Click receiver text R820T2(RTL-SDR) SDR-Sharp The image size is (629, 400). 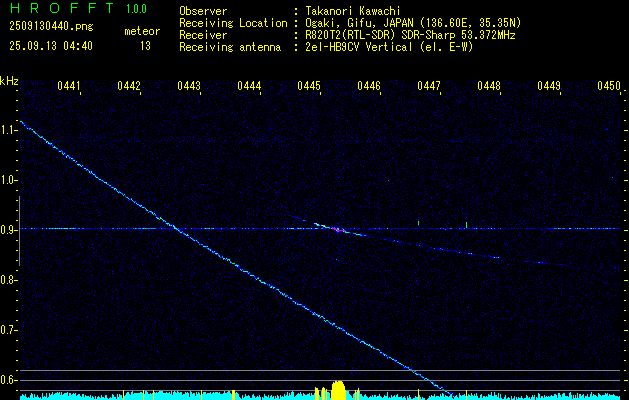[x=381, y=35]
